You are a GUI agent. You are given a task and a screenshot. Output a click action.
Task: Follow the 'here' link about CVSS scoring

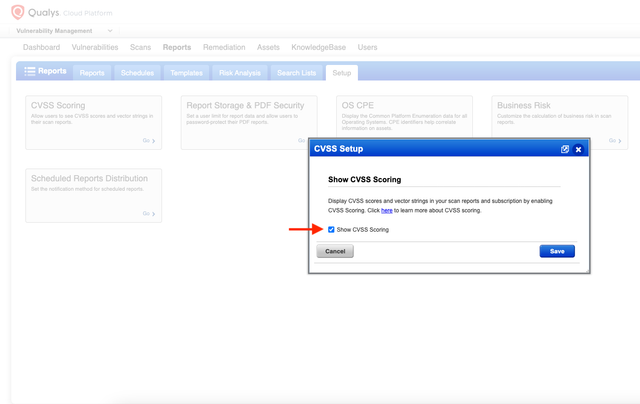pos(386,210)
